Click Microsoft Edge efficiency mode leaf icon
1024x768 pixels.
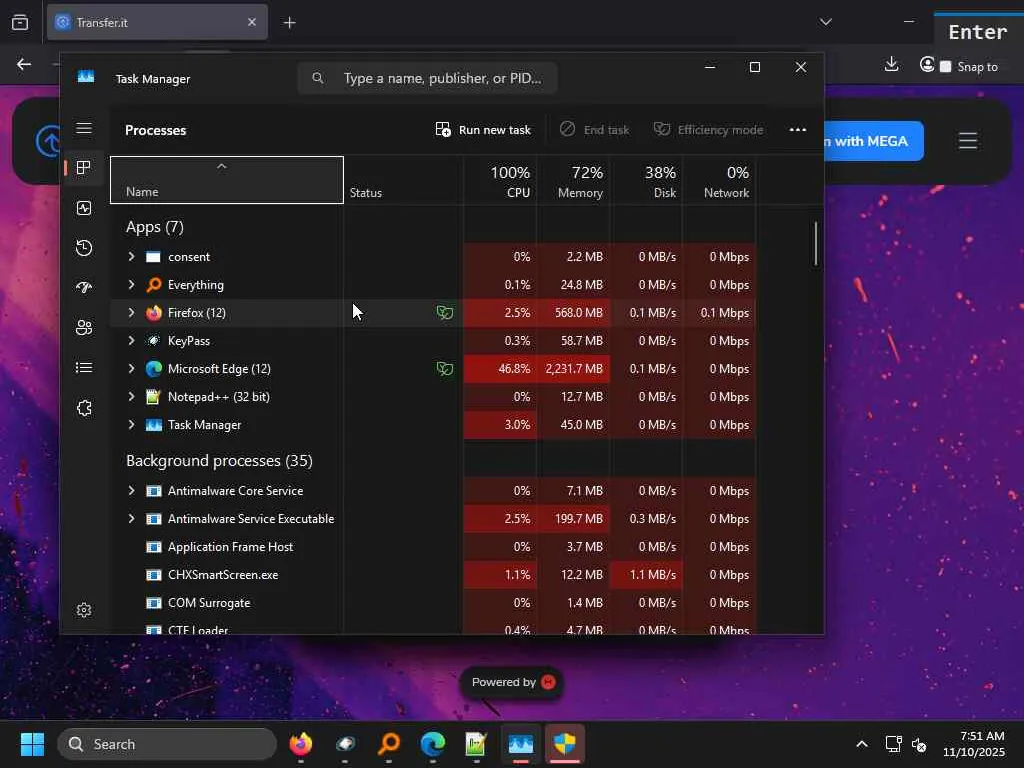tap(445, 369)
